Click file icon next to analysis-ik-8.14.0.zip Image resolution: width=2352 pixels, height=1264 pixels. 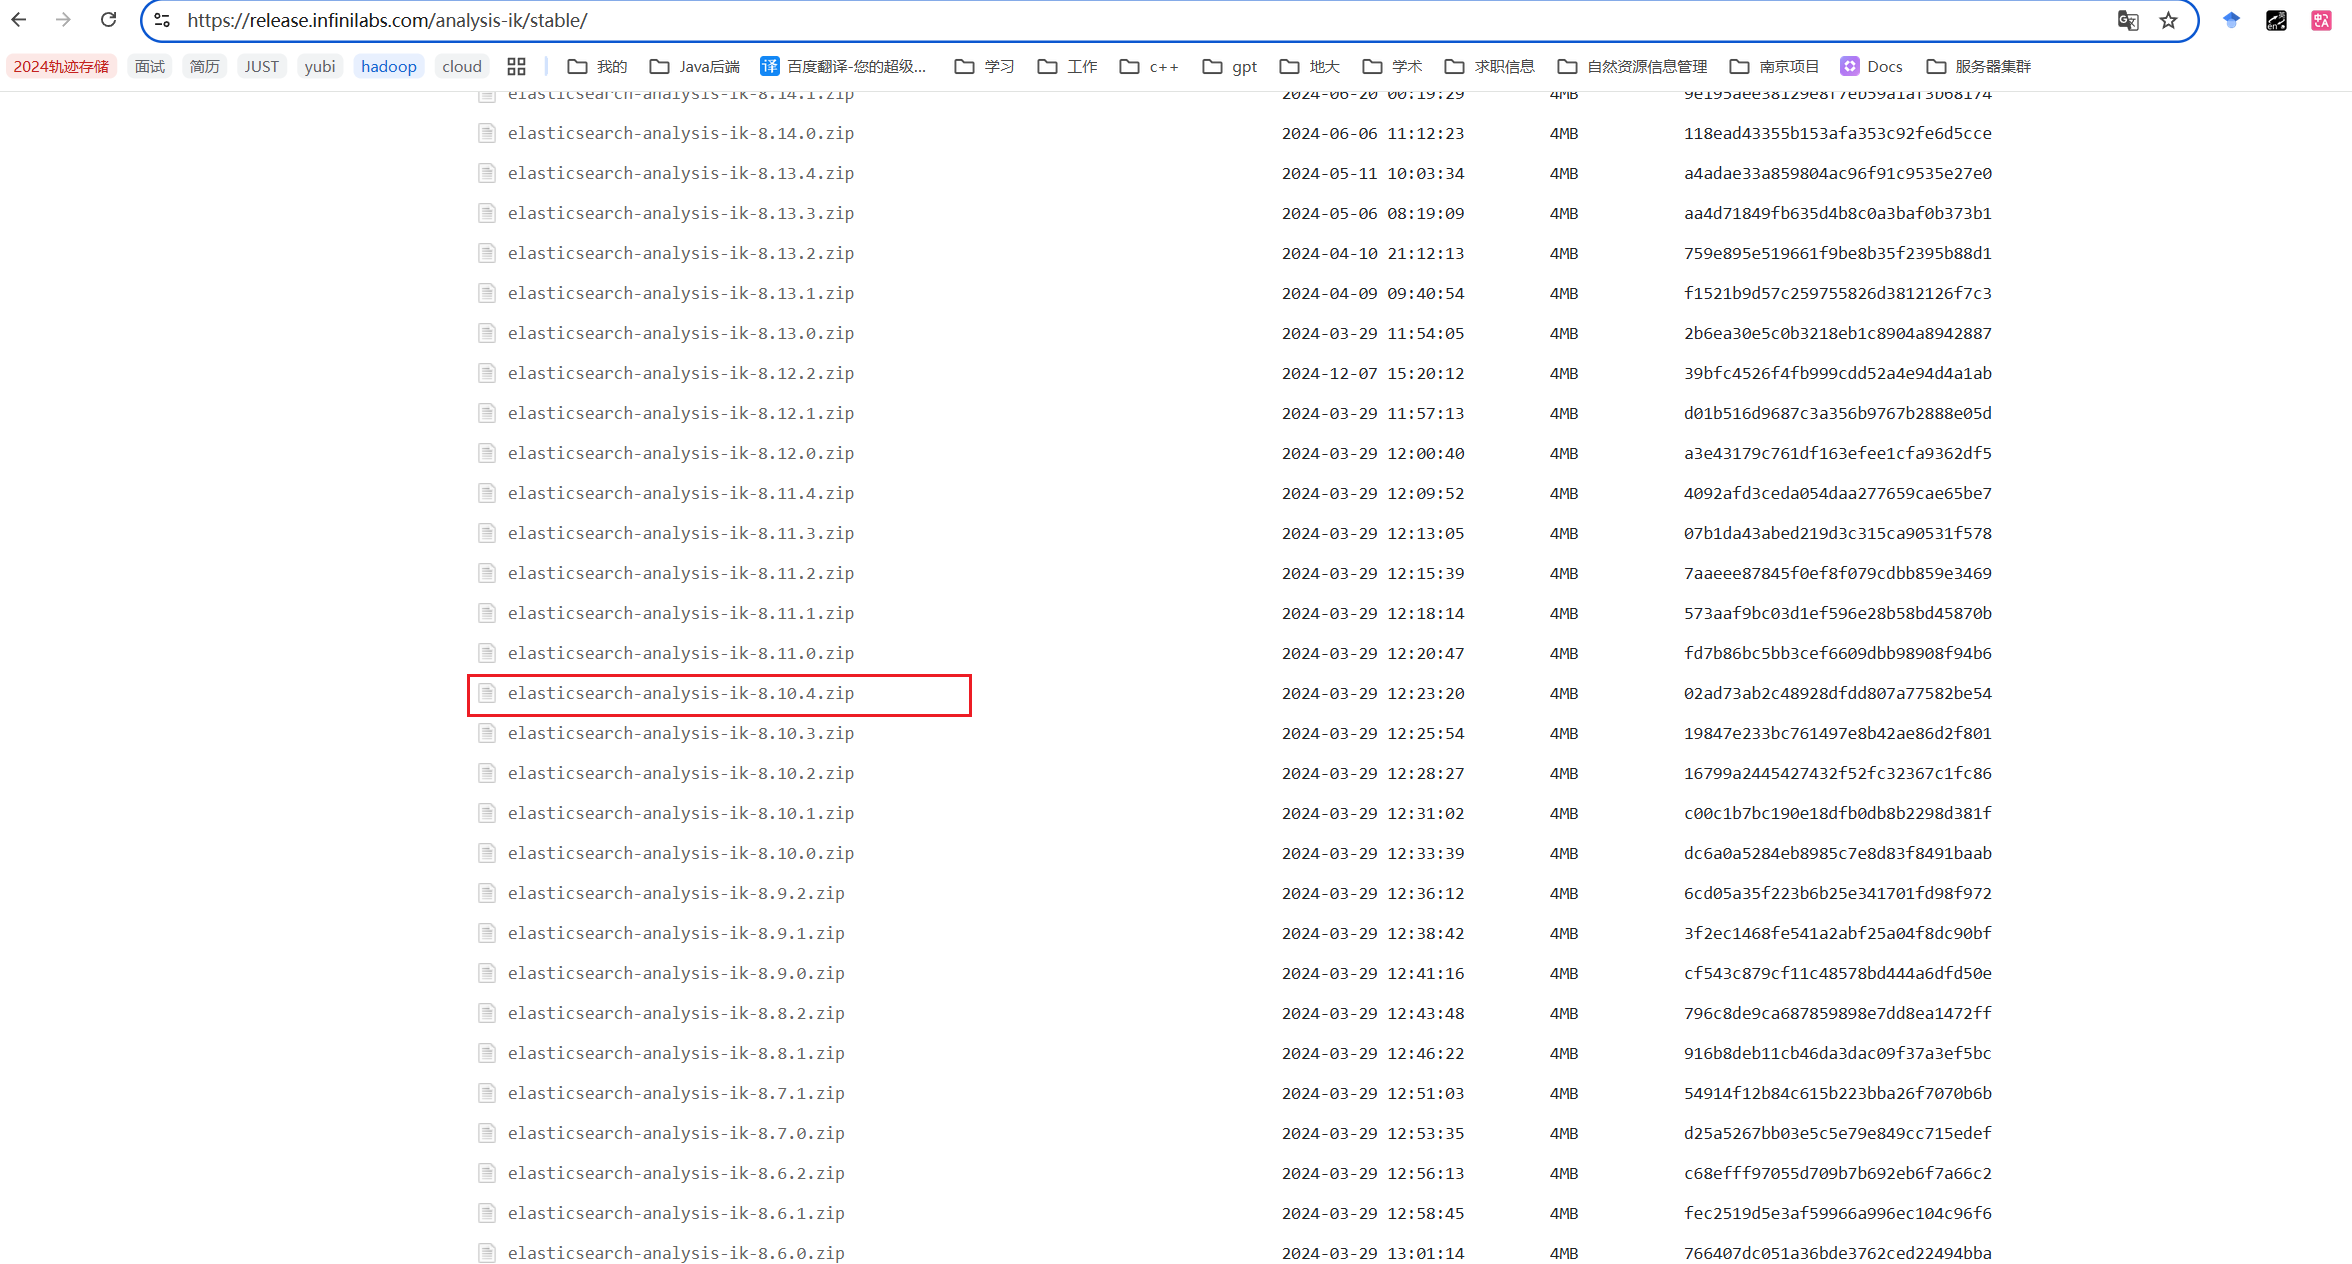[x=487, y=133]
